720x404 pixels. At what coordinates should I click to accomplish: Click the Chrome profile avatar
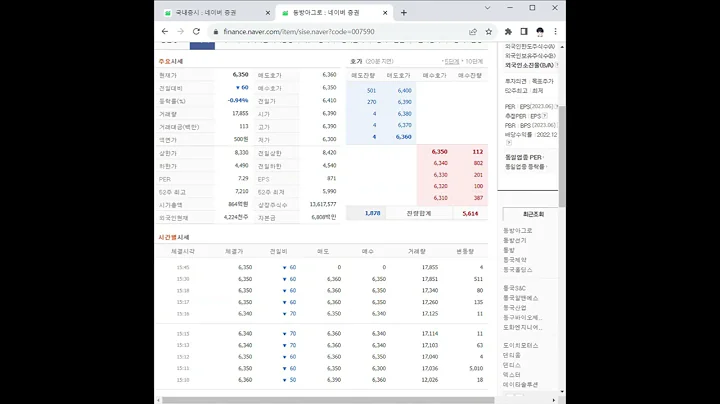pyautogui.click(x=540, y=32)
